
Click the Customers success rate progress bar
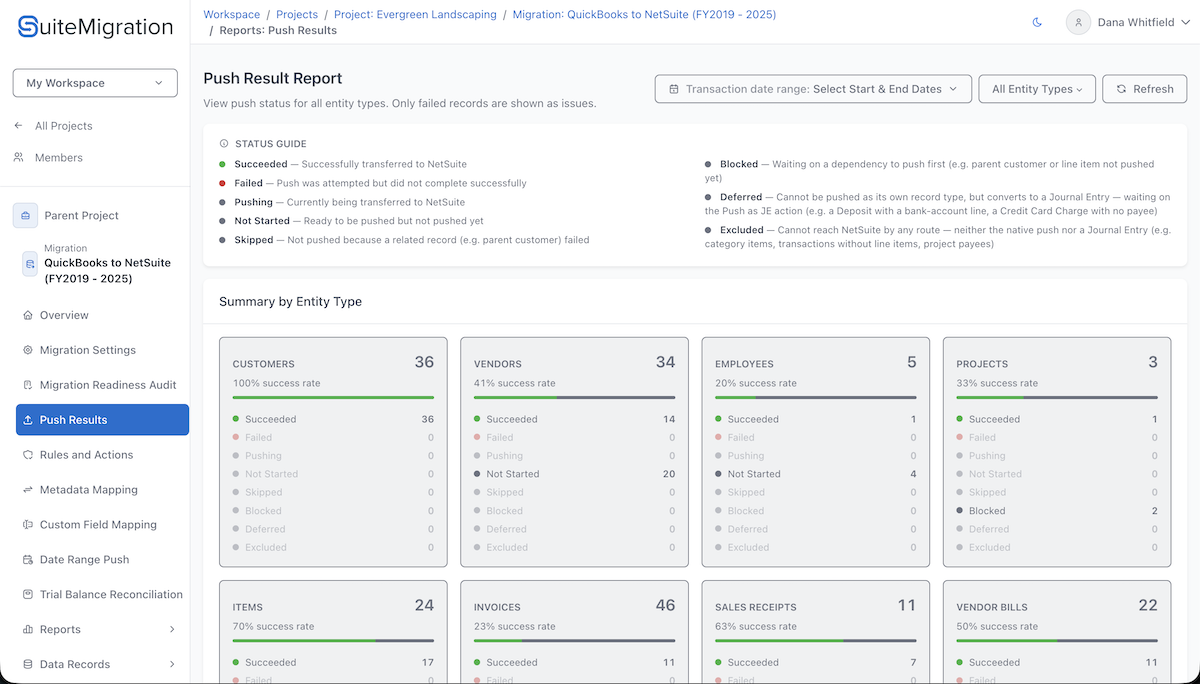pyautogui.click(x=333, y=398)
